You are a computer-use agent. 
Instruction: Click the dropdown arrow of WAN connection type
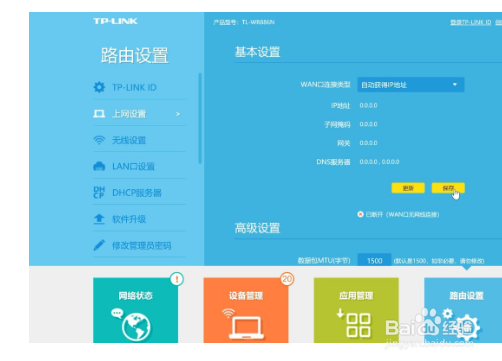455,85
